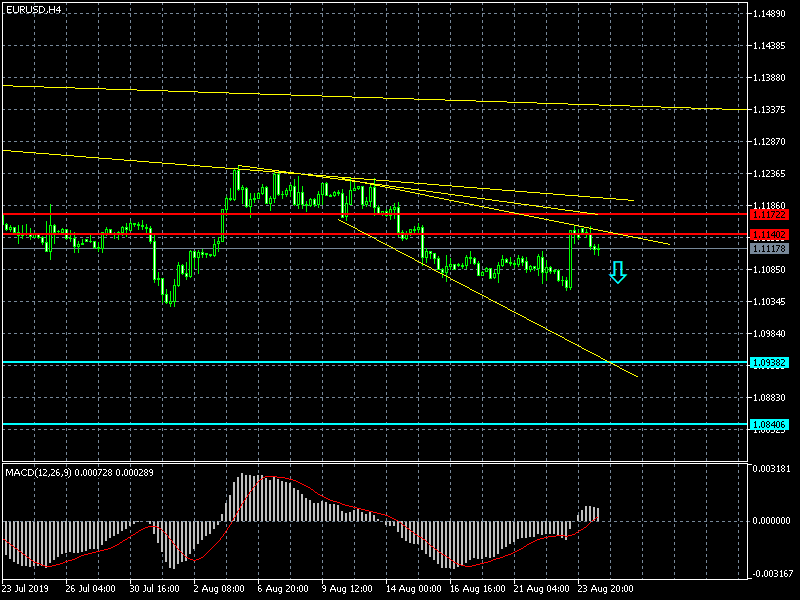Click the EURUSD,H4 chart title
Image resolution: width=800 pixels, height=600 pixels.
(33, 9)
